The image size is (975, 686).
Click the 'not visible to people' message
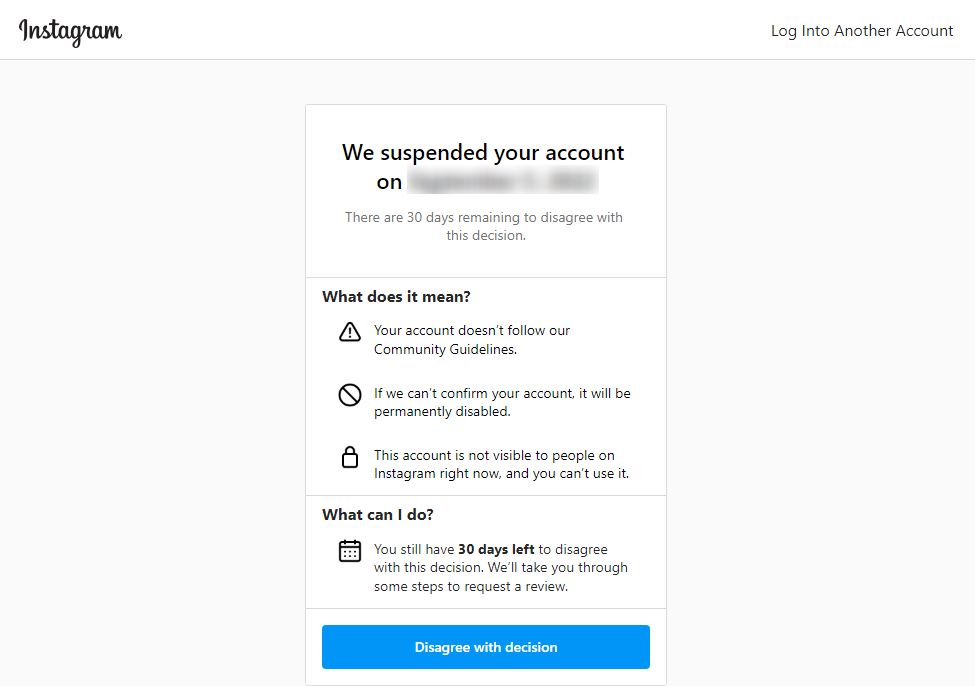494,455
